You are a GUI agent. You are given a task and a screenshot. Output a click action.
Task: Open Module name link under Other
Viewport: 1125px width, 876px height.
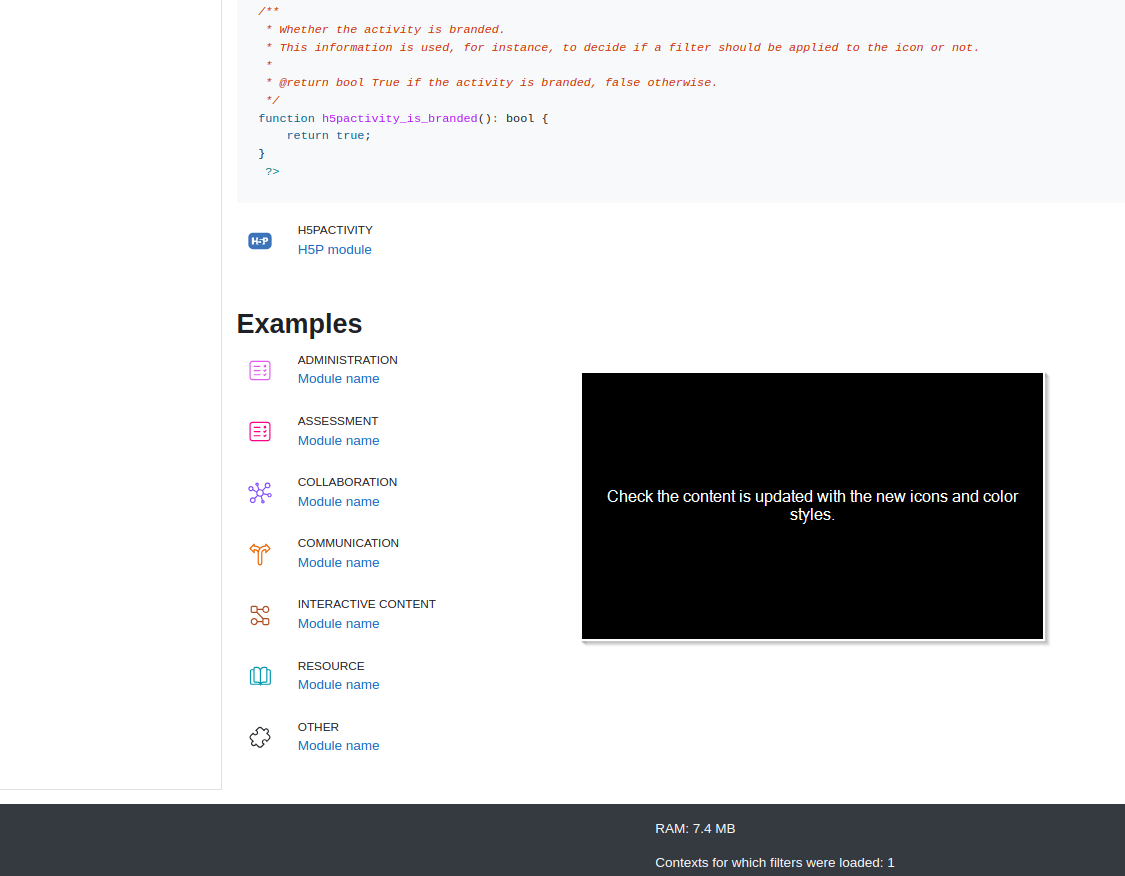click(x=339, y=745)
